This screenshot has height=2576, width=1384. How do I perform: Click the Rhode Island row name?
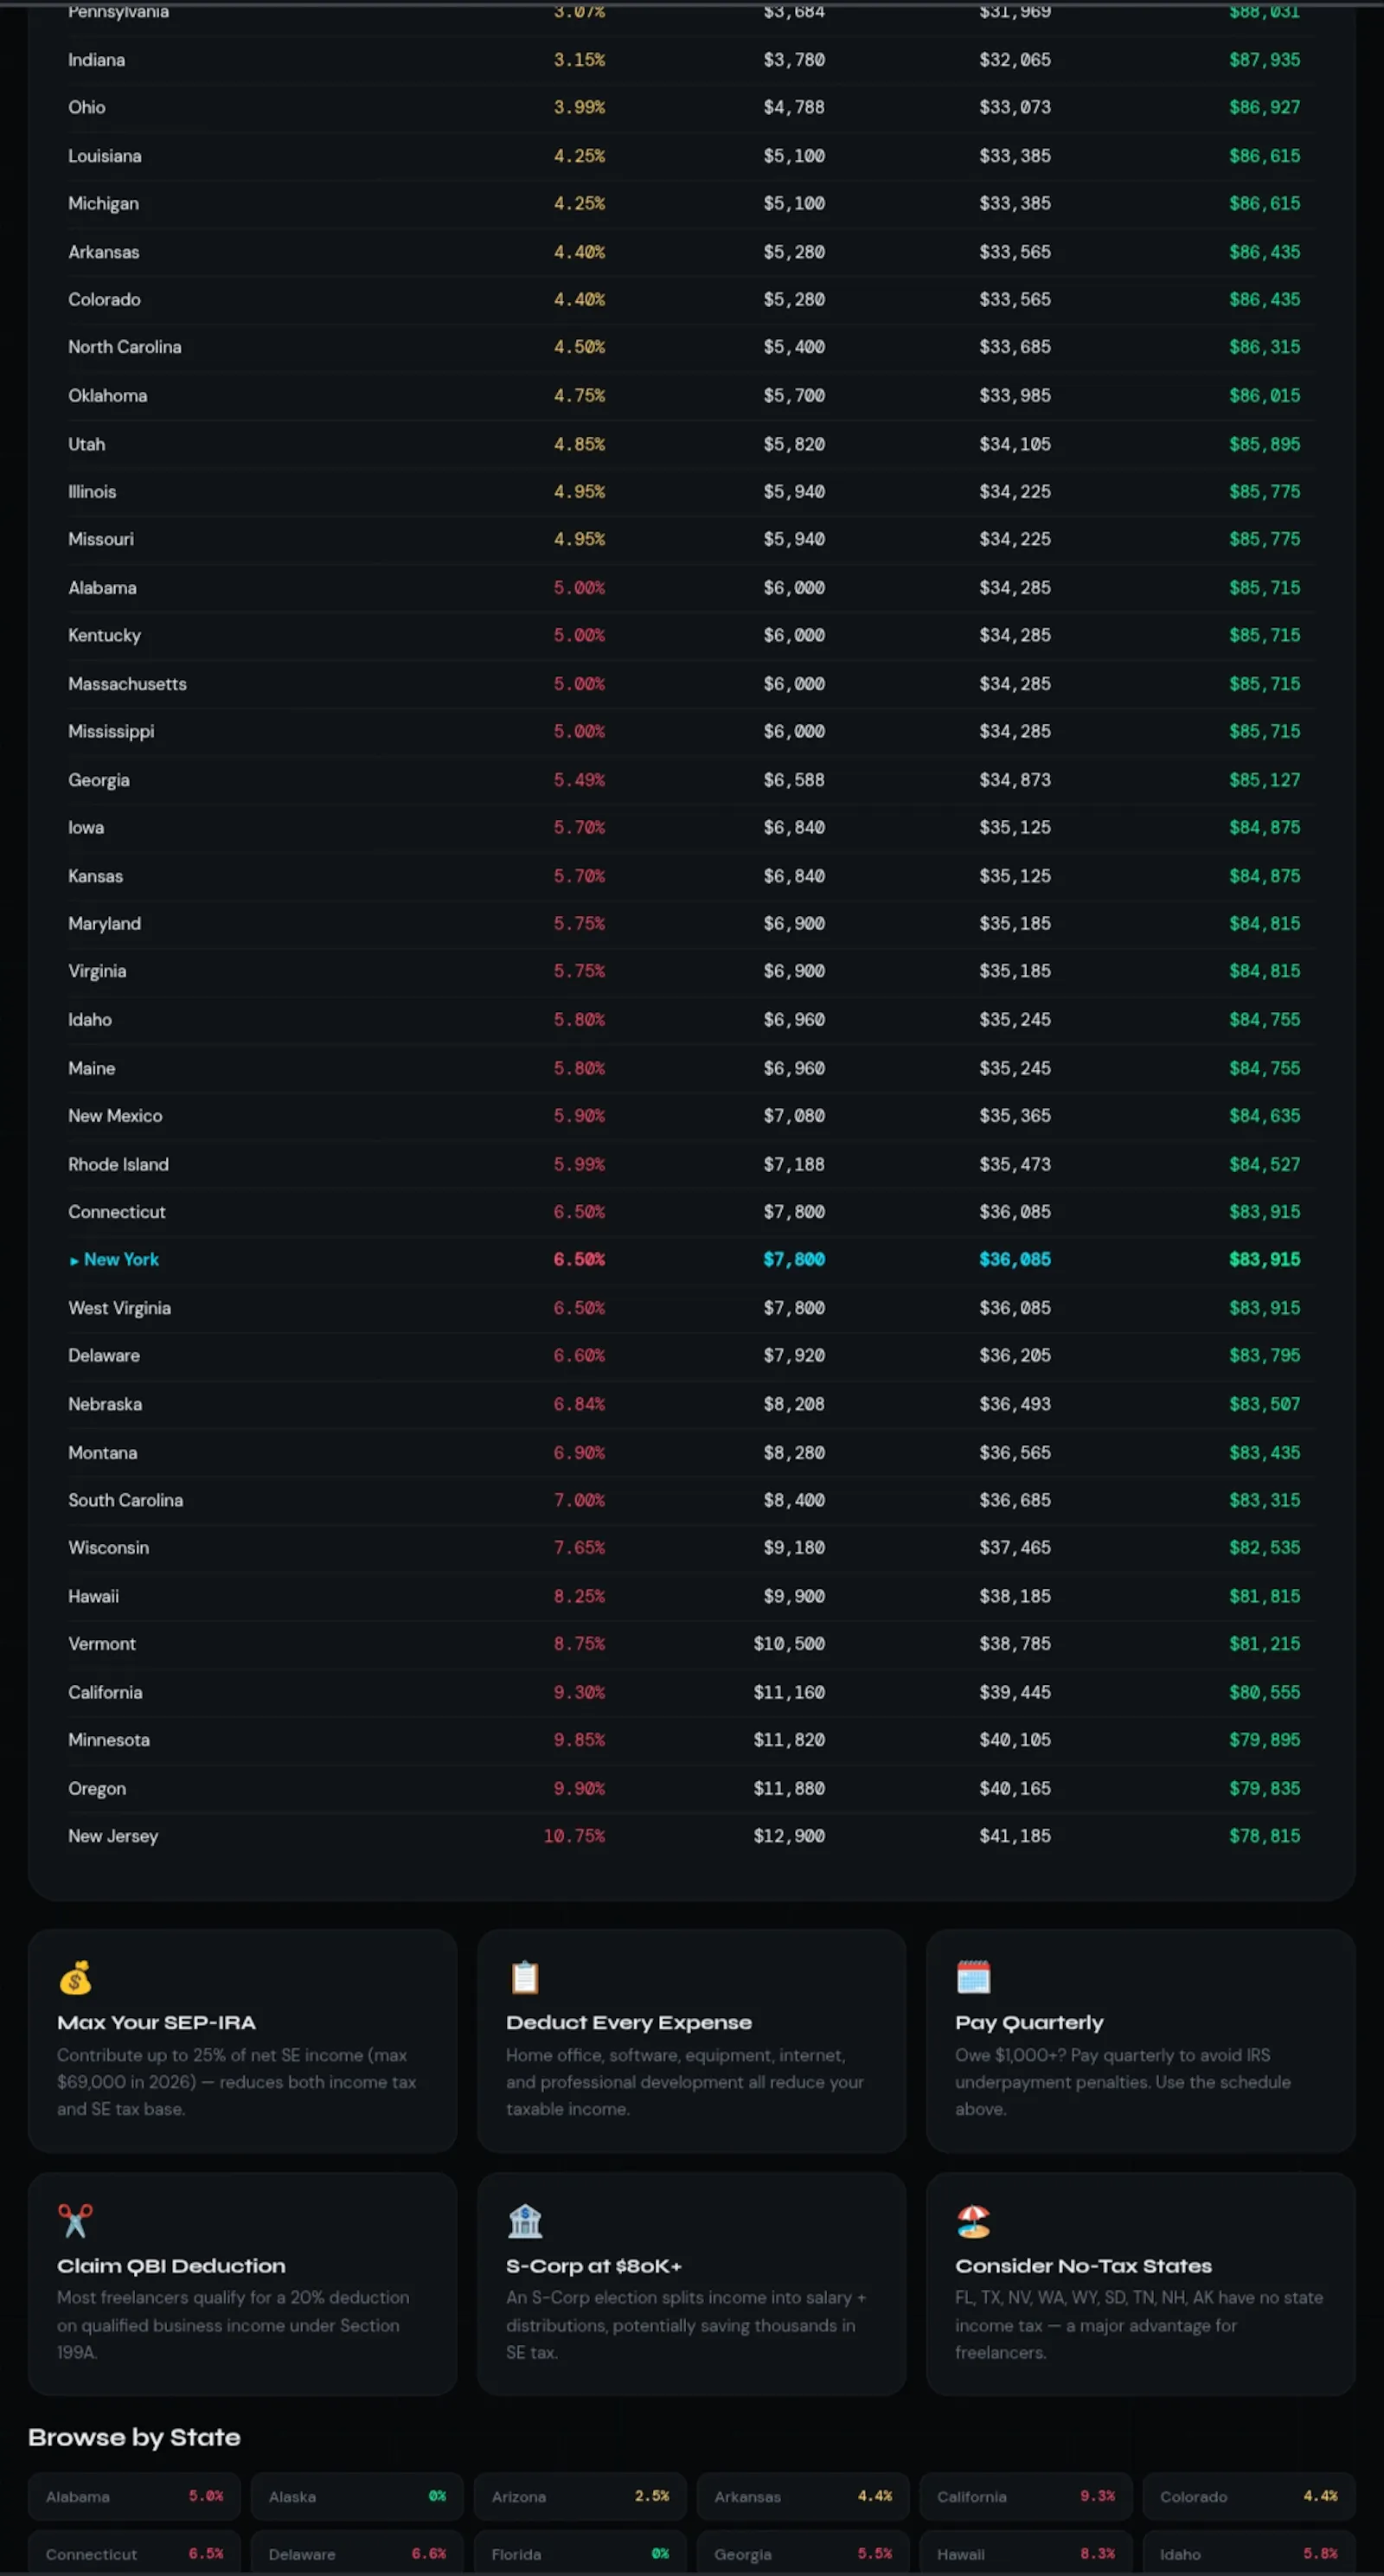point(118,1164)
